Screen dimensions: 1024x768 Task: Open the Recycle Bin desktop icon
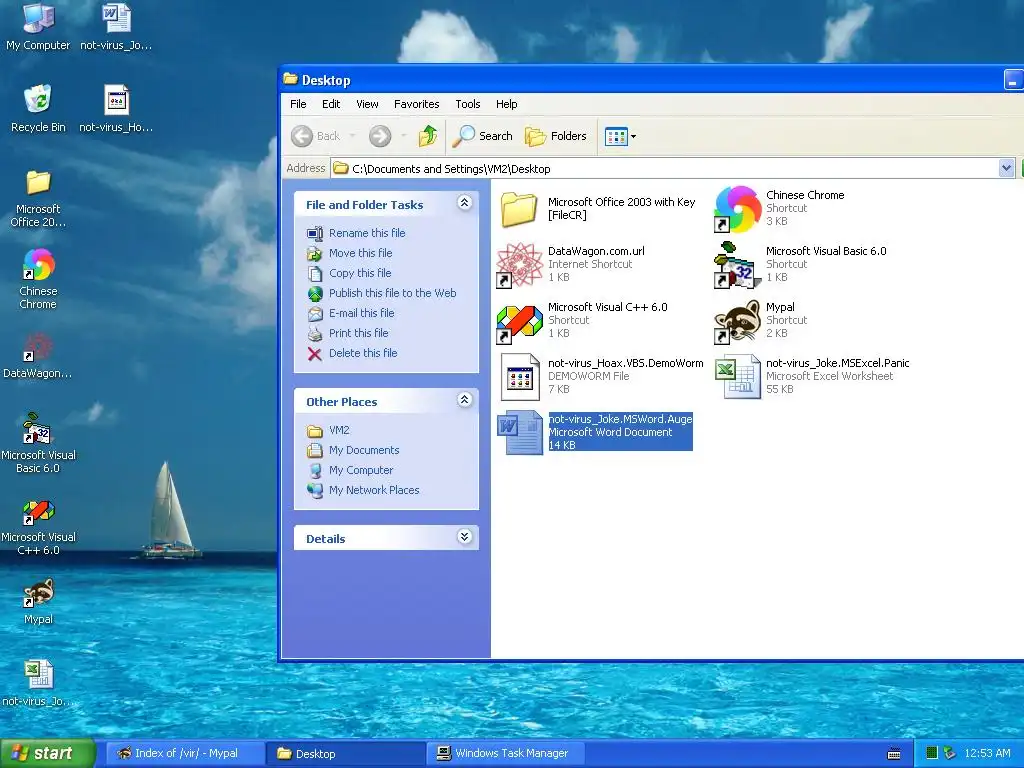(38, 108)
